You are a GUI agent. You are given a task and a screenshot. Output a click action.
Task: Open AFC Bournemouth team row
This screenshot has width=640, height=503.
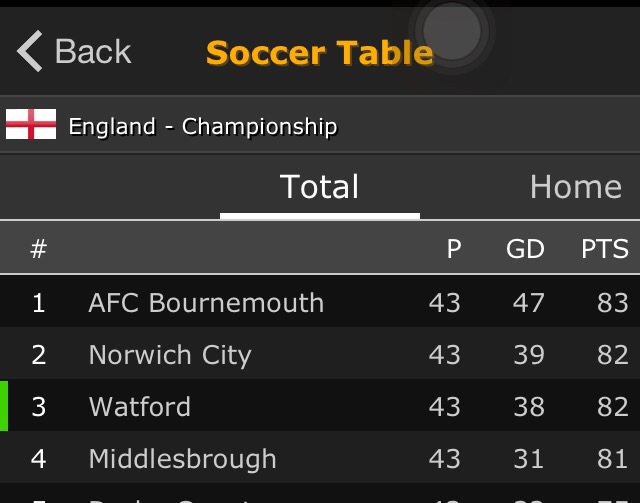[206, 302]
